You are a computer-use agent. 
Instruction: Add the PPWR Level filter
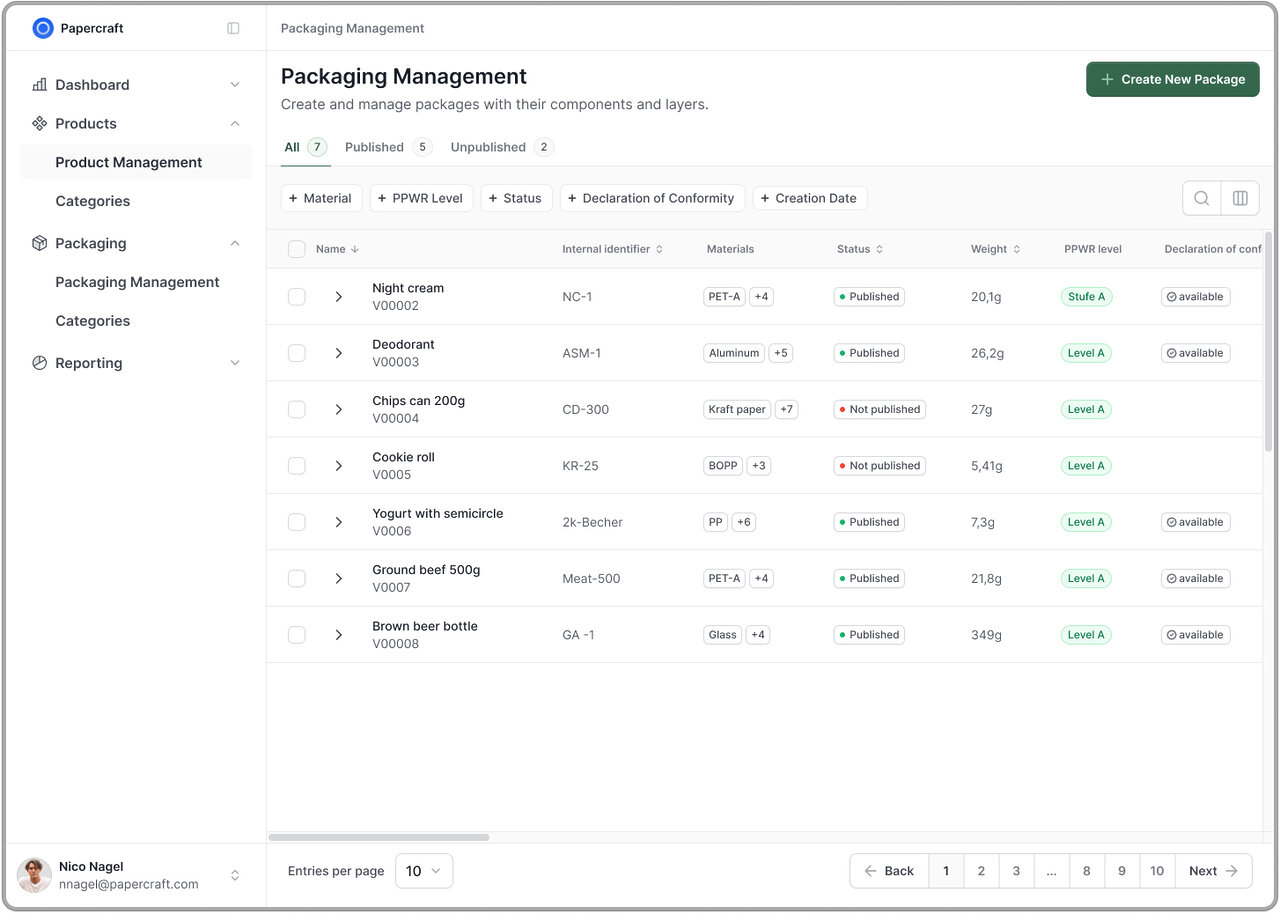click(x=421, y=198)
